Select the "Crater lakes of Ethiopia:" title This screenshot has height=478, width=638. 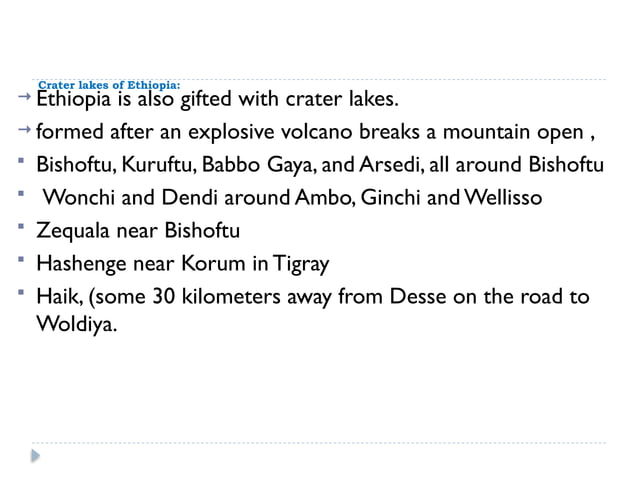coord(108,87)
